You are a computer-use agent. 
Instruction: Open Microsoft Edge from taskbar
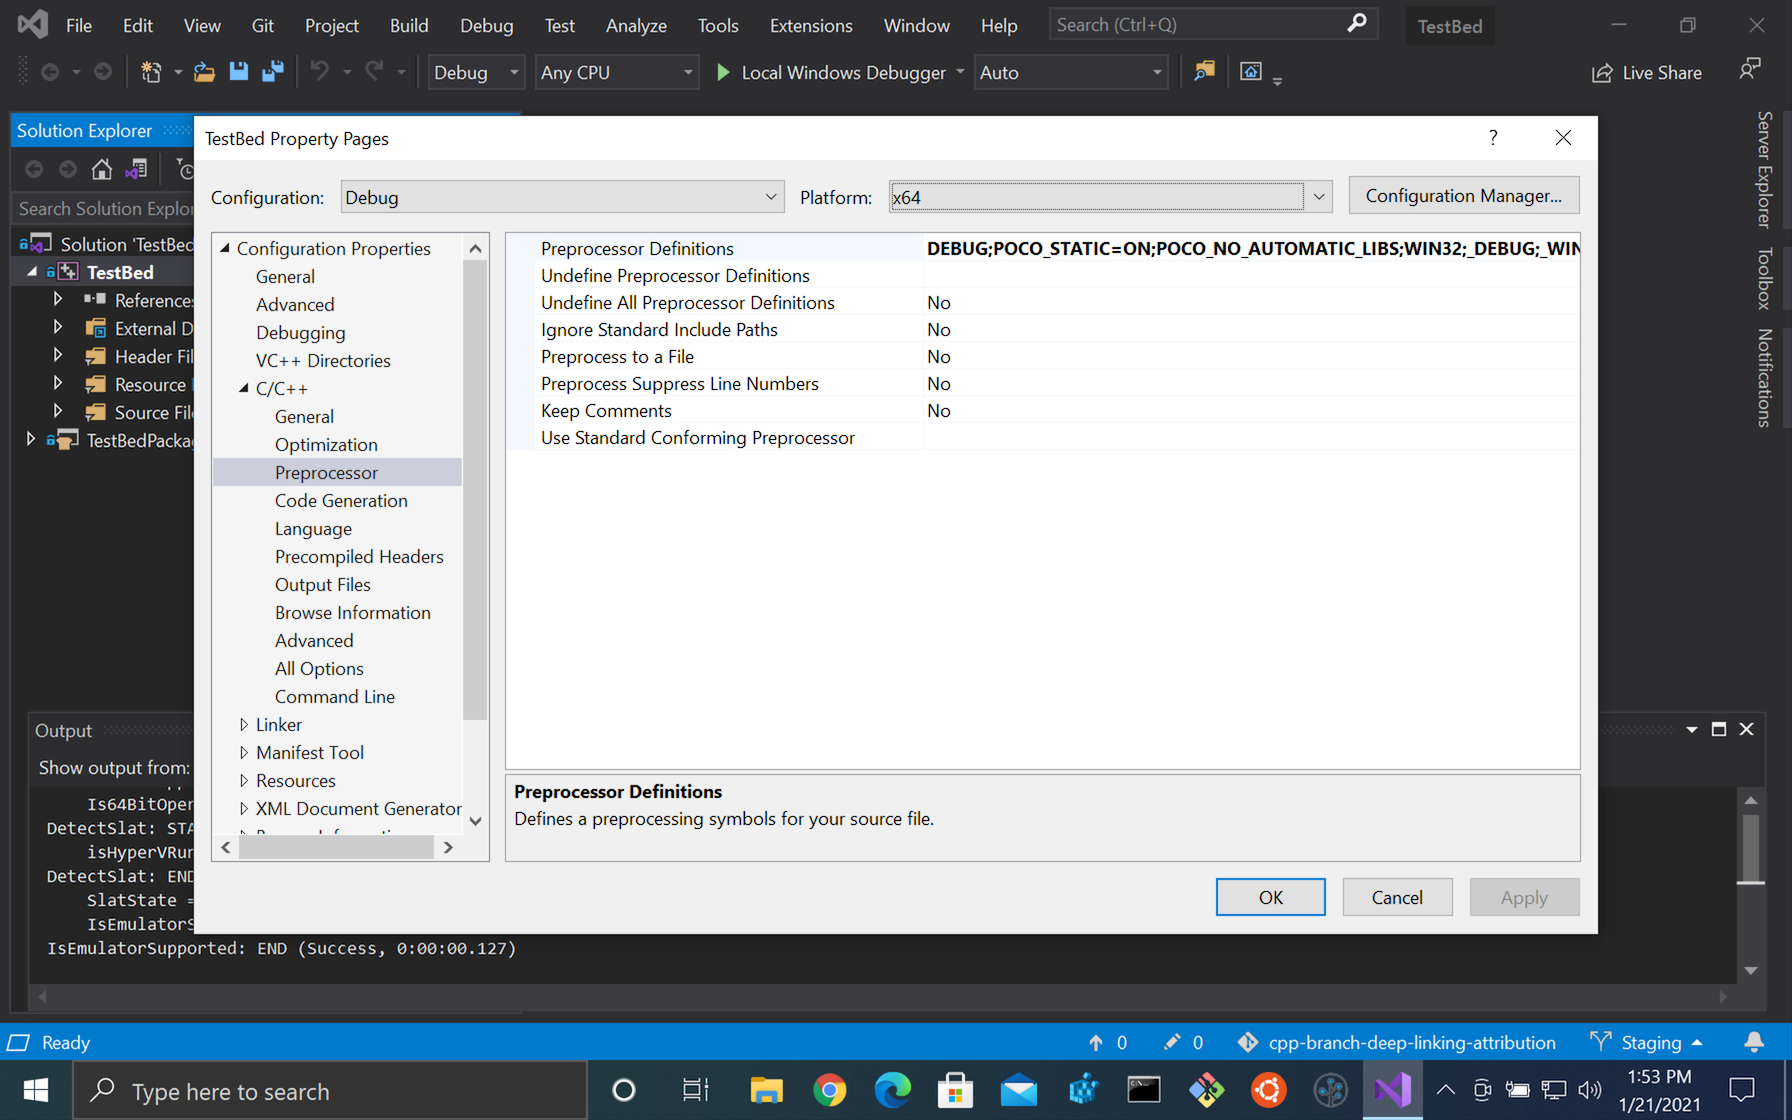(x=892, y=1090)
